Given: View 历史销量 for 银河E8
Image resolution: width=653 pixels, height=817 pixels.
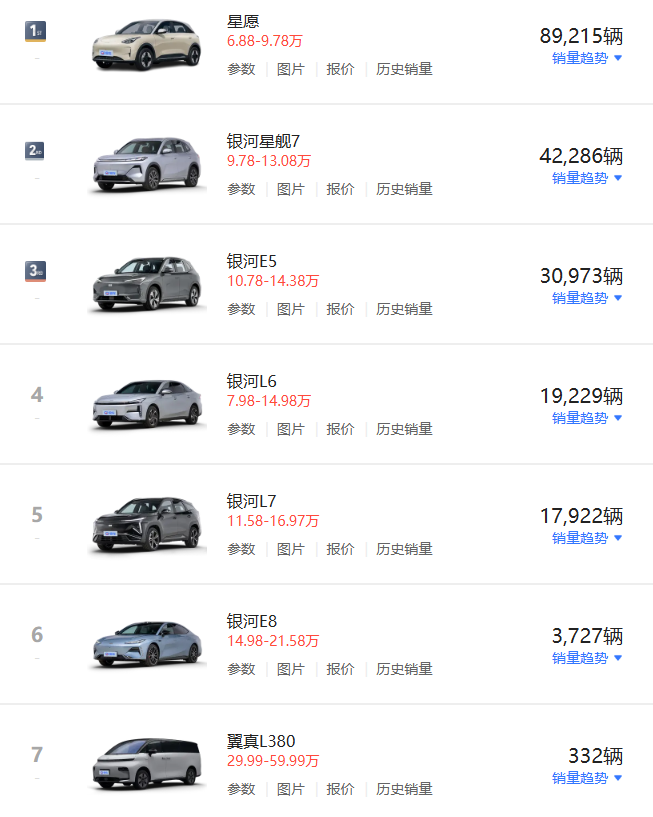Looking at the screenshot, I should [404, 669].
